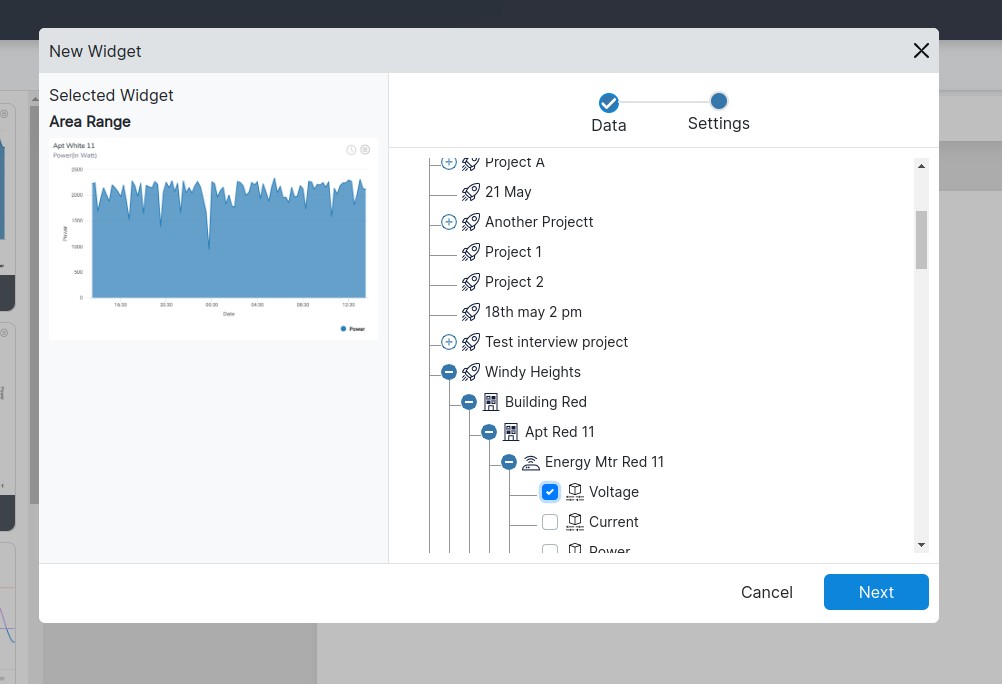
Task: Go to the Data step
Action: coord(608,103)
